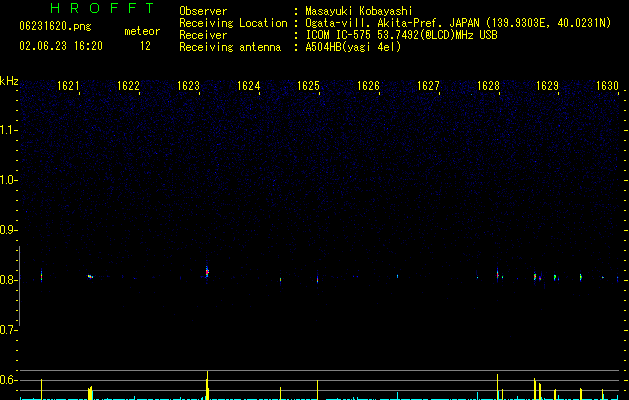Click the 'Receiving Location' label
This screenshot has width=629, height=400.
click(233, 23)
